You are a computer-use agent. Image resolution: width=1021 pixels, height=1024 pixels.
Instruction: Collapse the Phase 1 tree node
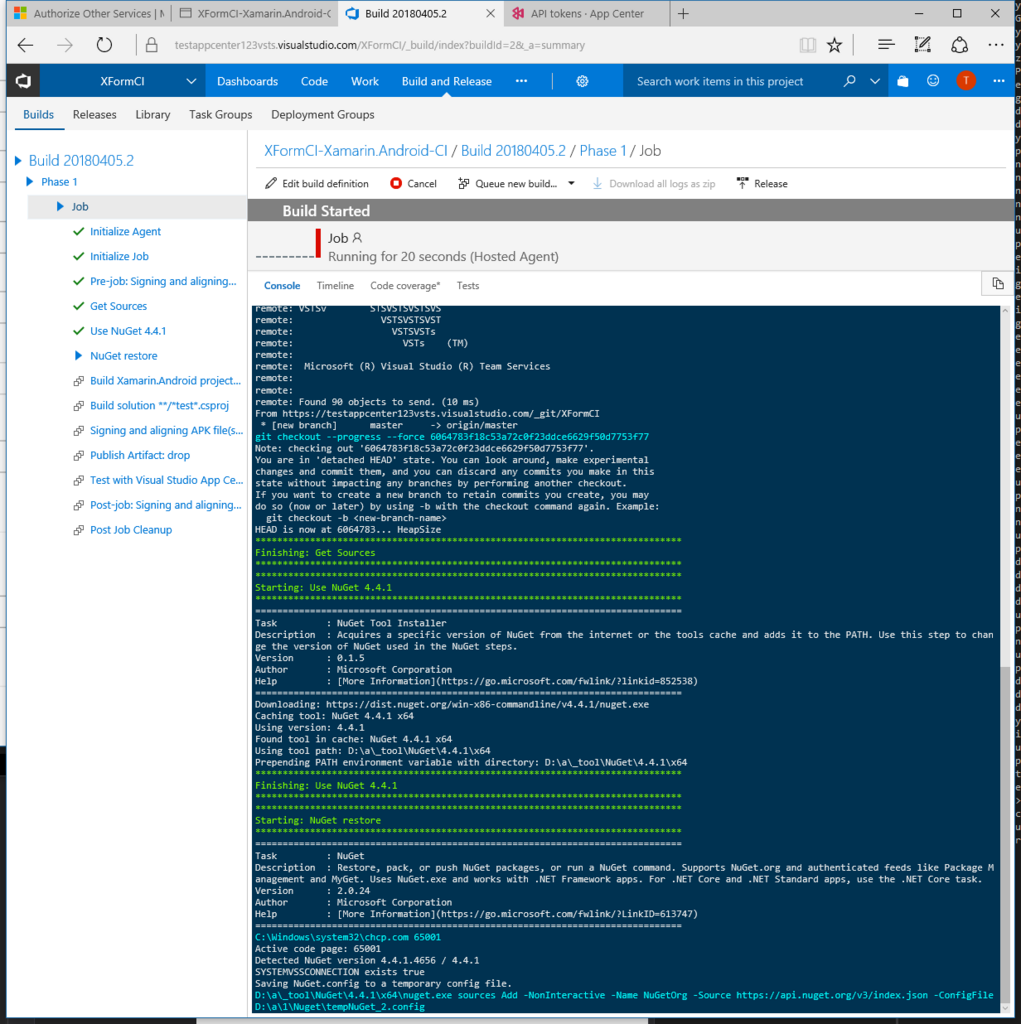coord(29,182)
